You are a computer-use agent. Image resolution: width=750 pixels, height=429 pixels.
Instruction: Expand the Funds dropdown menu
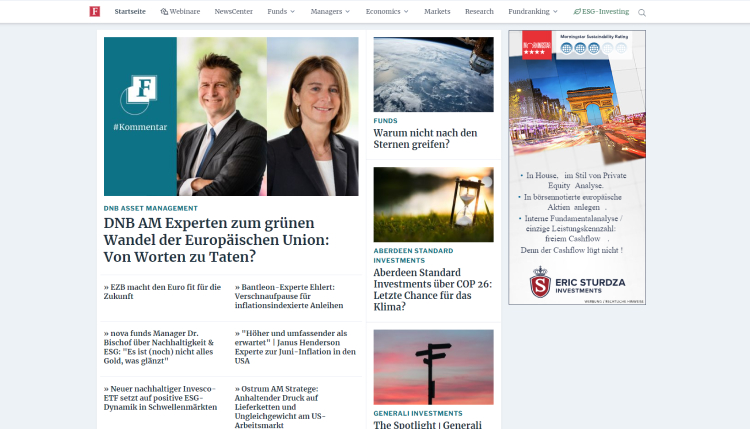(281, 11)
